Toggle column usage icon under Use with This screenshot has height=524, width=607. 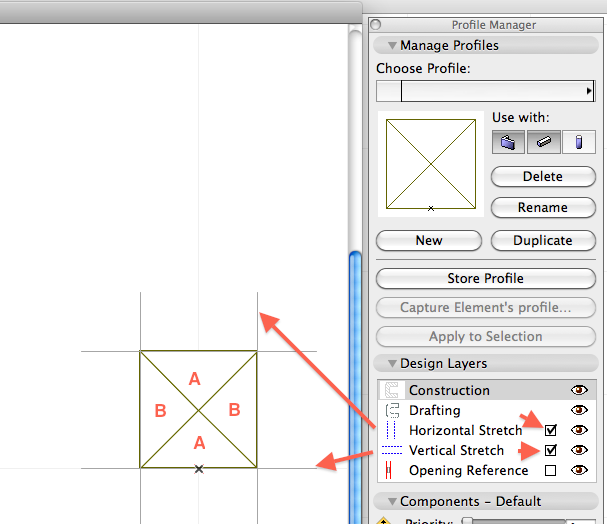[x=579, y=142]
